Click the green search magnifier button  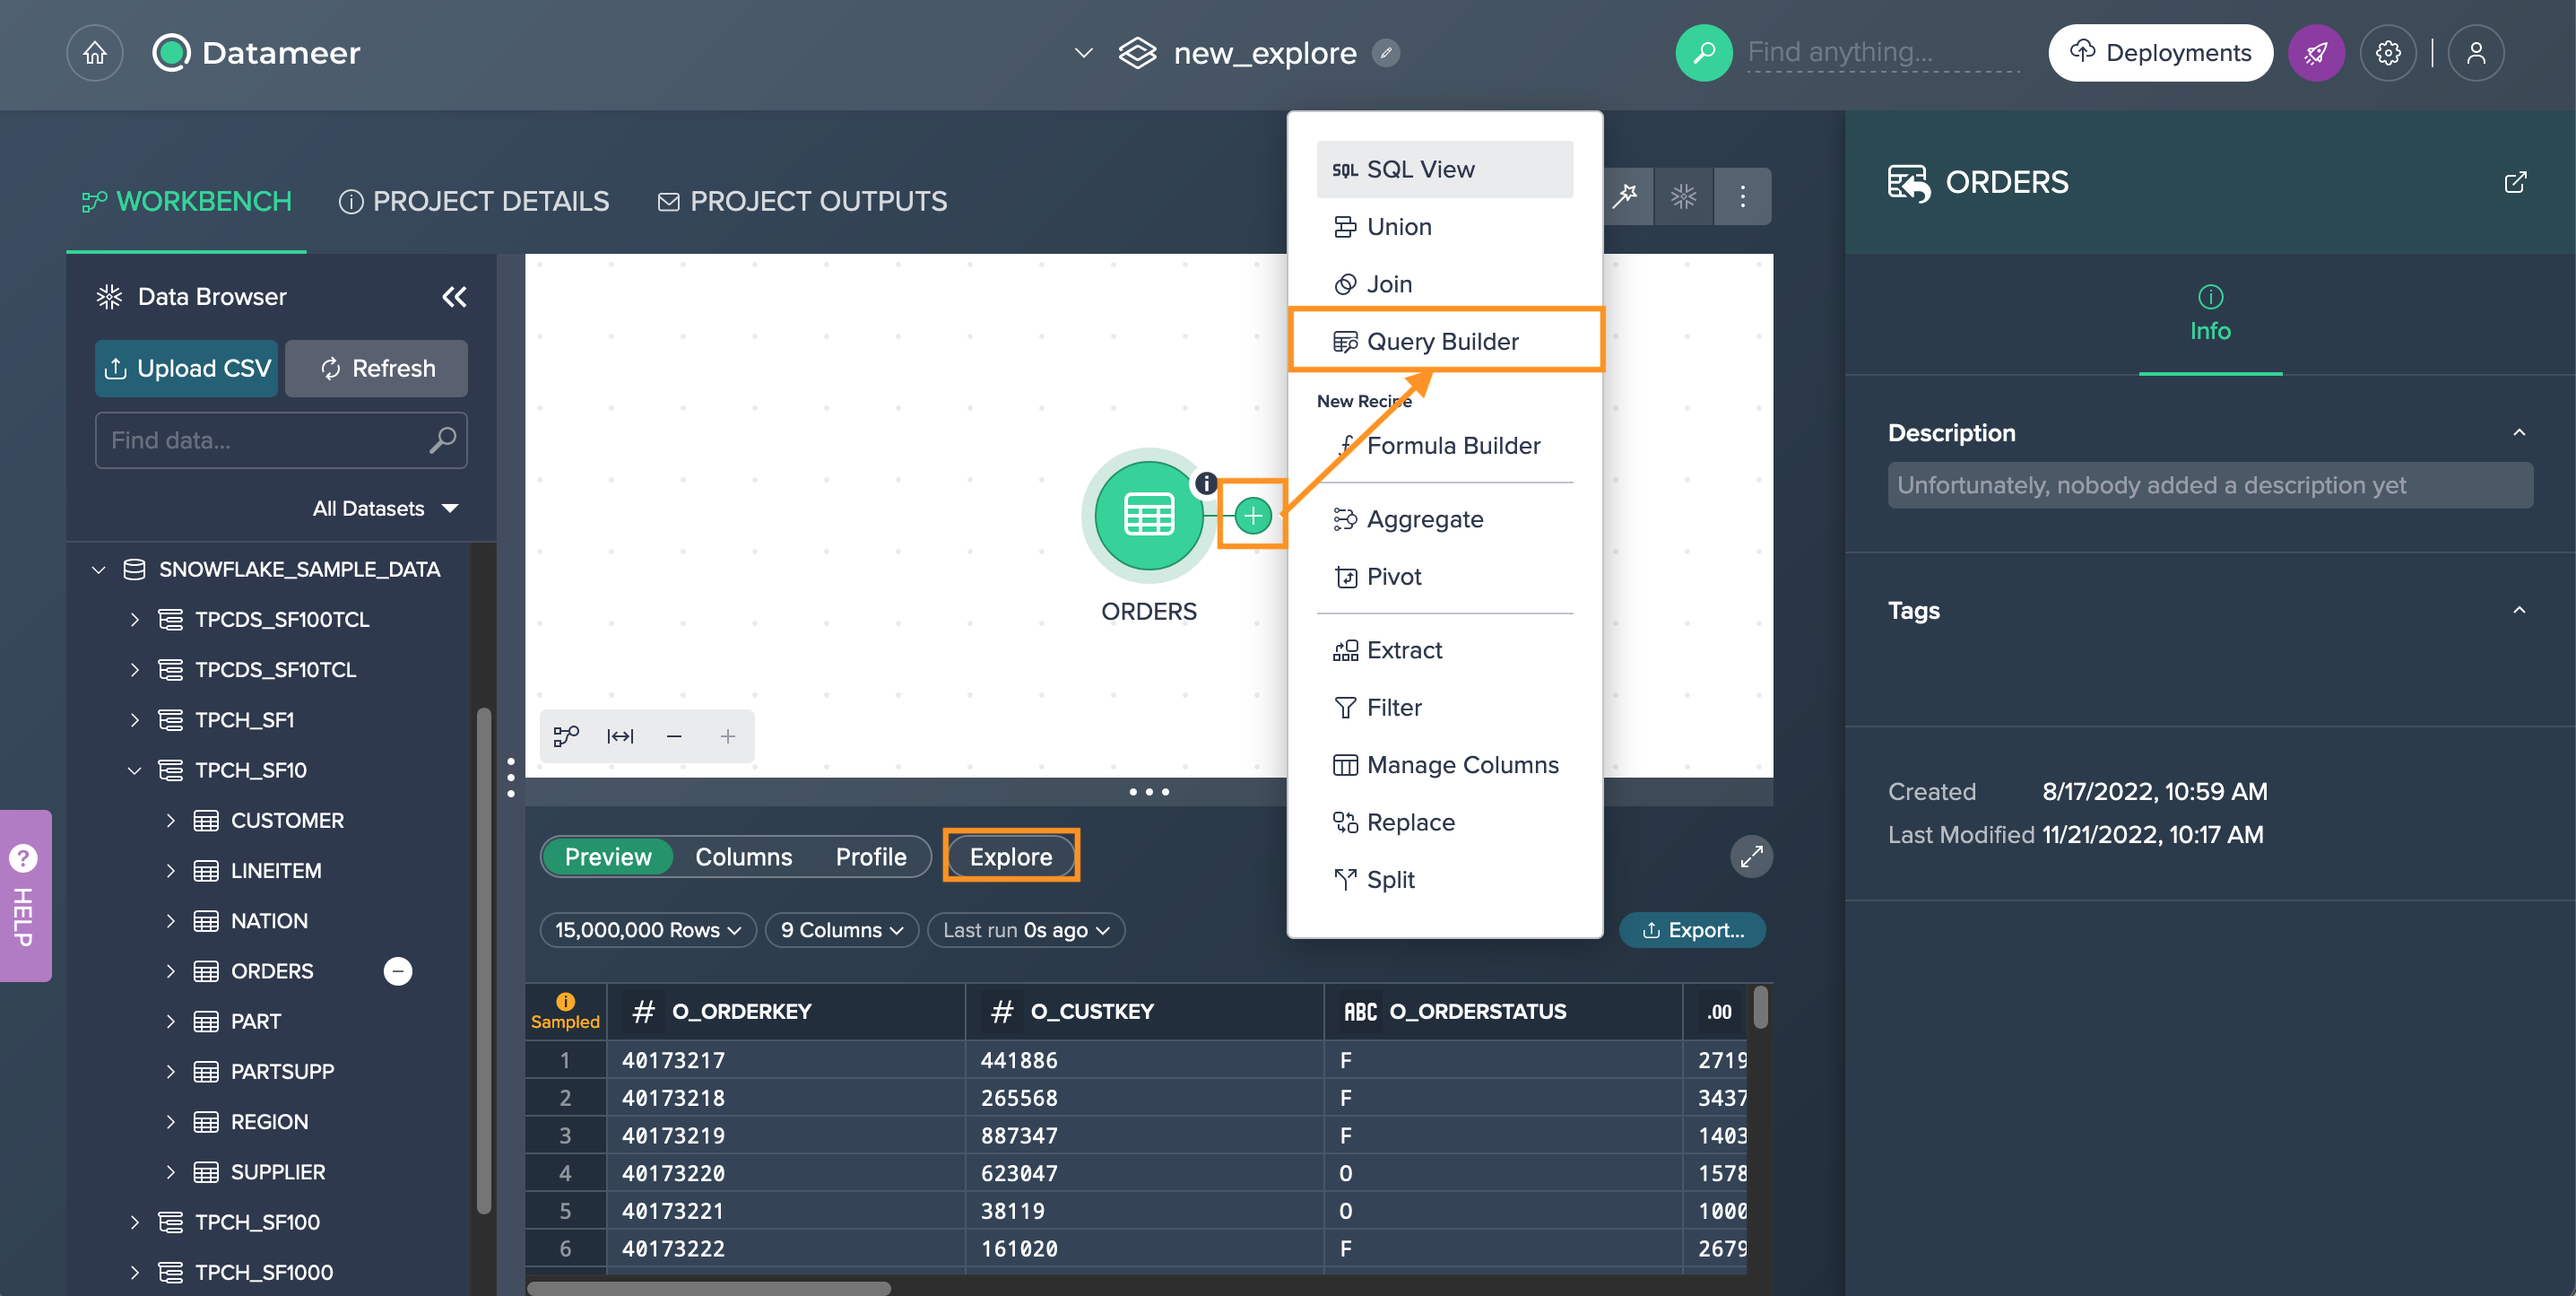click(x=1703, y=53)
